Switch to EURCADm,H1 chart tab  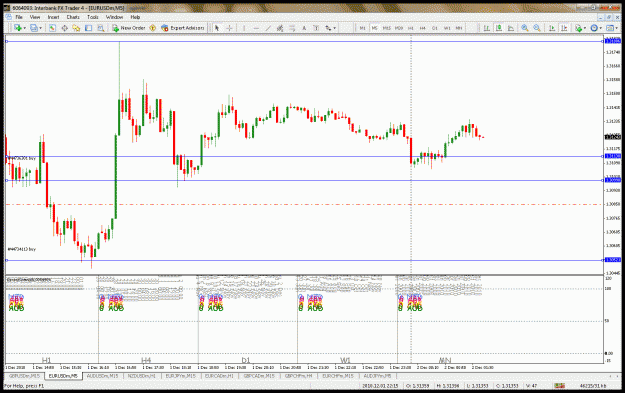click(220, 376)
